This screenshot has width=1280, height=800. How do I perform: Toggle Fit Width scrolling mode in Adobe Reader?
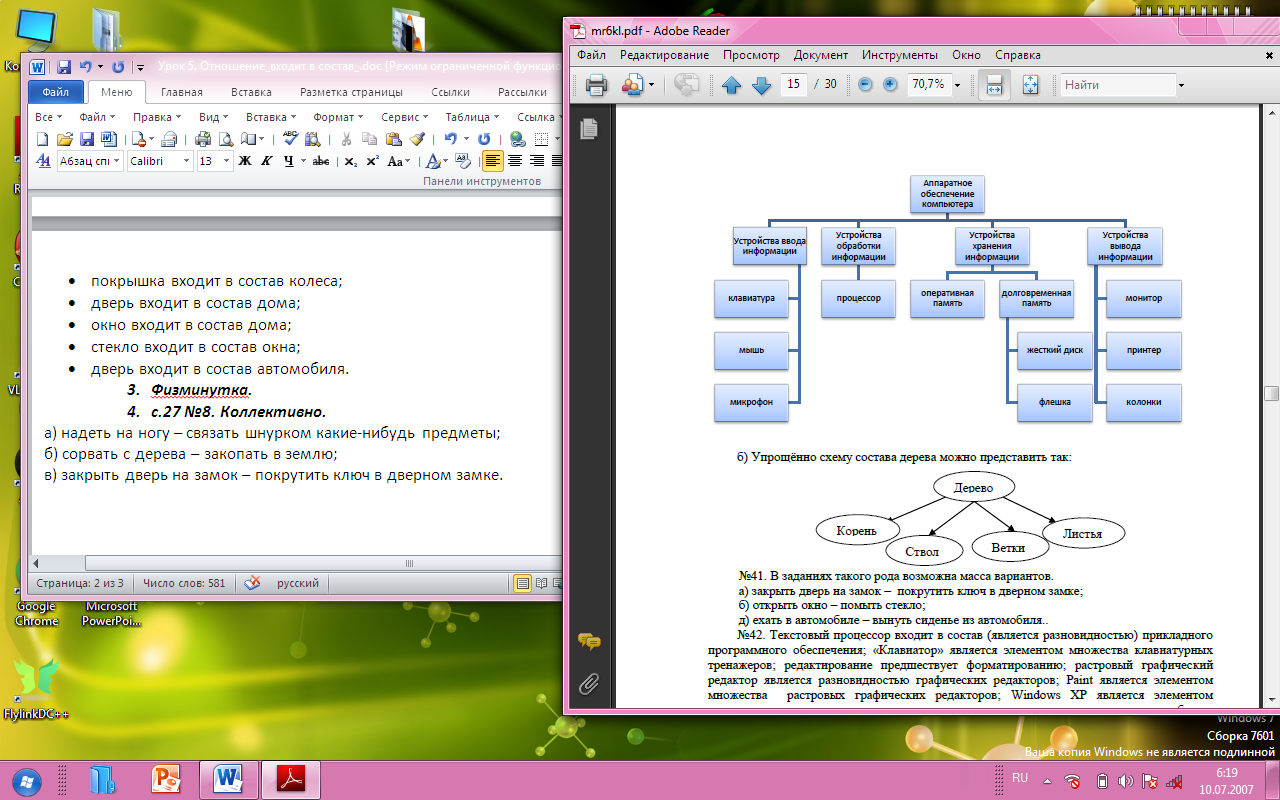tap(994, 85)
